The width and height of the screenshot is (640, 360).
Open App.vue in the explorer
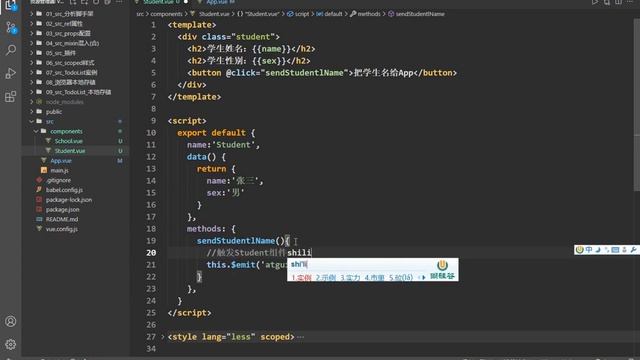[61, 160]
